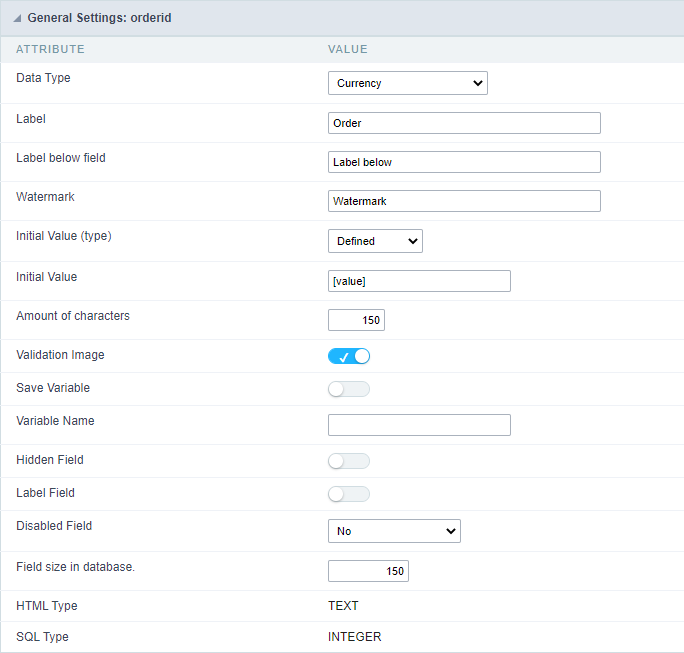
Task: Click the empty Variable Name input
Action: coord(419,425)
